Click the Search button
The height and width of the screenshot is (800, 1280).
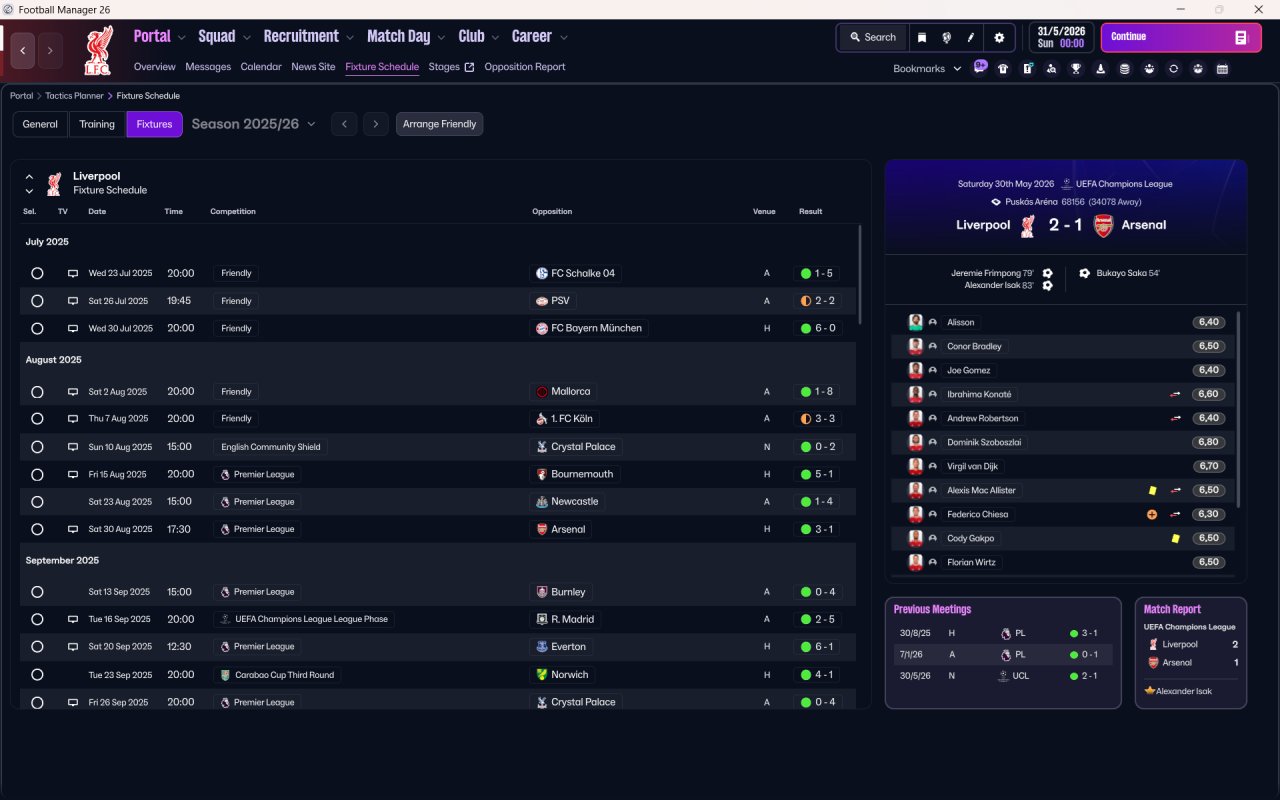(x=872, y=37)
